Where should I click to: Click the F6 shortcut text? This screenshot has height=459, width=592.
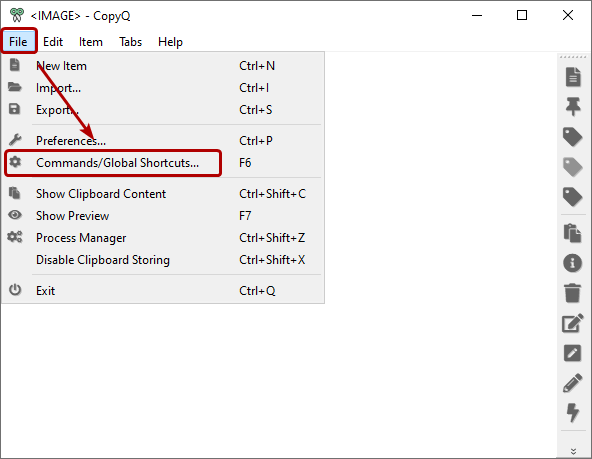pyautogui.click(x=245, y=163)
